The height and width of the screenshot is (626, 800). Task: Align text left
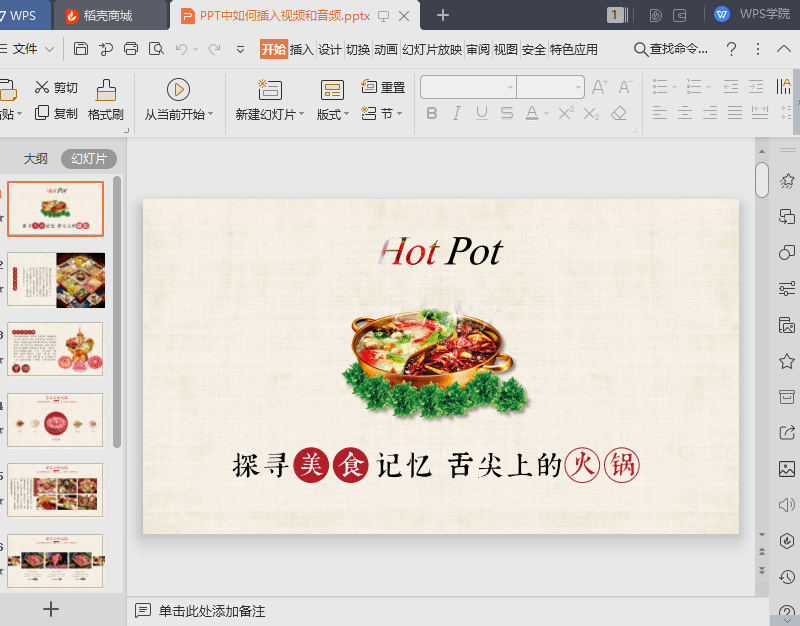pyautogui.click(x=660, y=113)
